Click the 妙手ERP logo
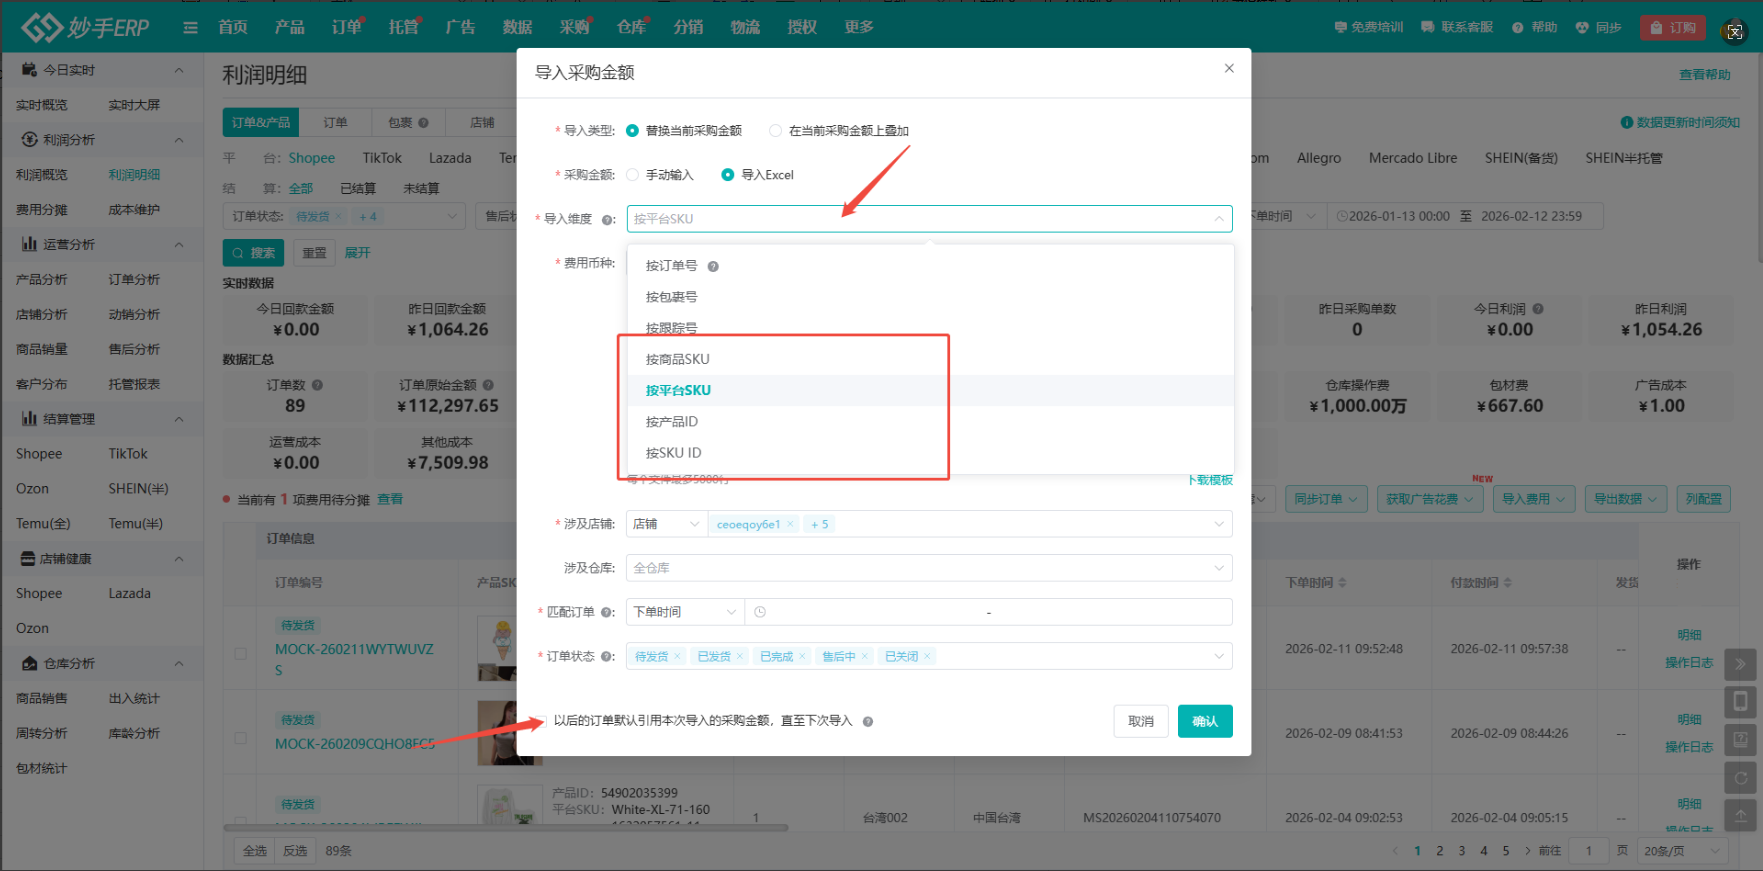 pyautogui.click(x=86, y=27)
